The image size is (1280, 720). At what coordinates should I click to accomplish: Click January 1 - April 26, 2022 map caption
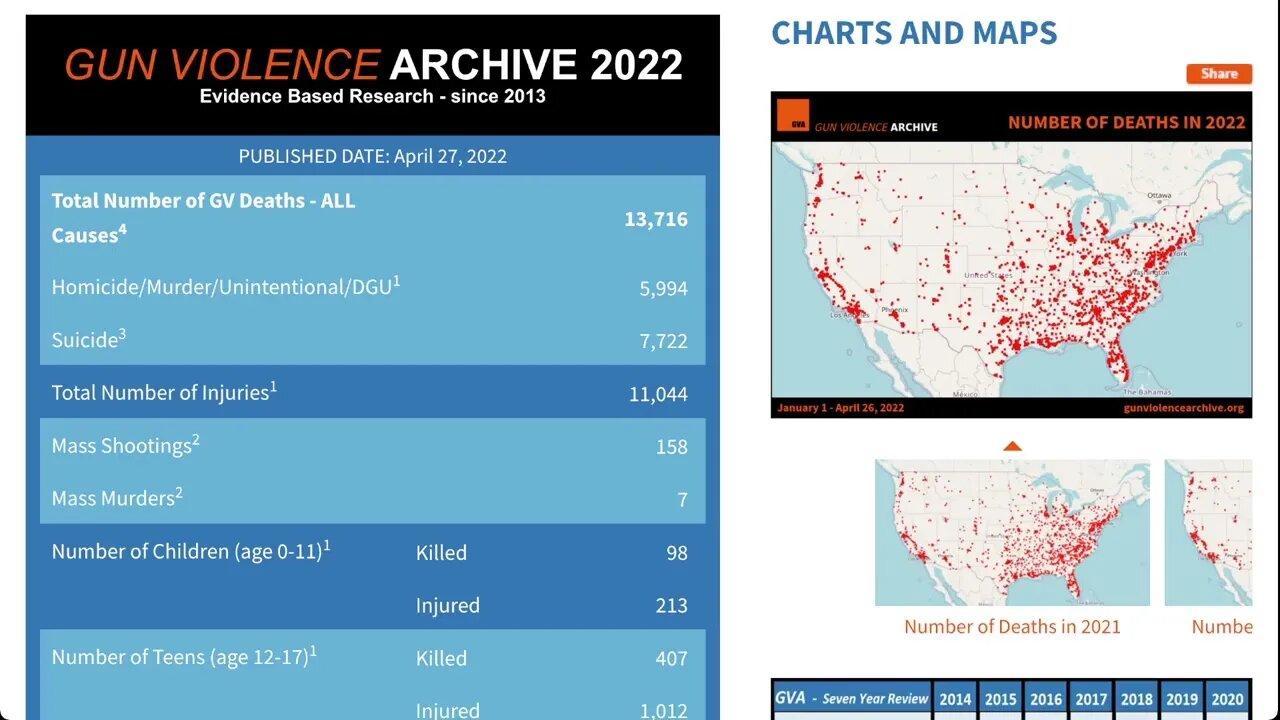coord(840,408)
